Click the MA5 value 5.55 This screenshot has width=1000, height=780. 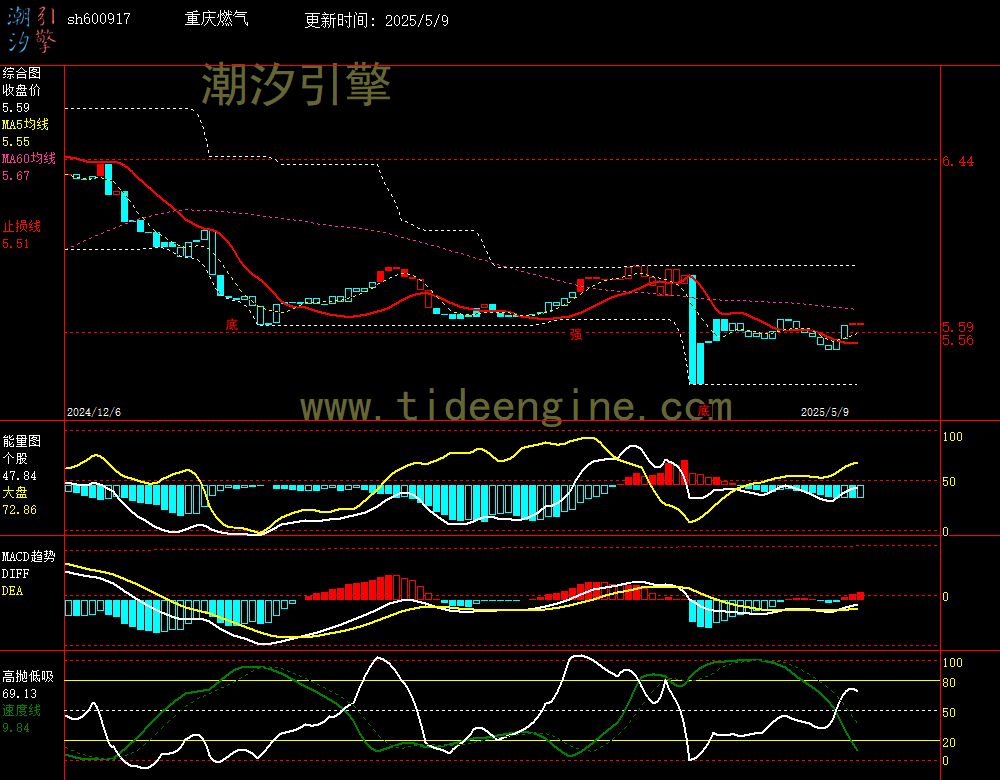[x=16, y=142]
